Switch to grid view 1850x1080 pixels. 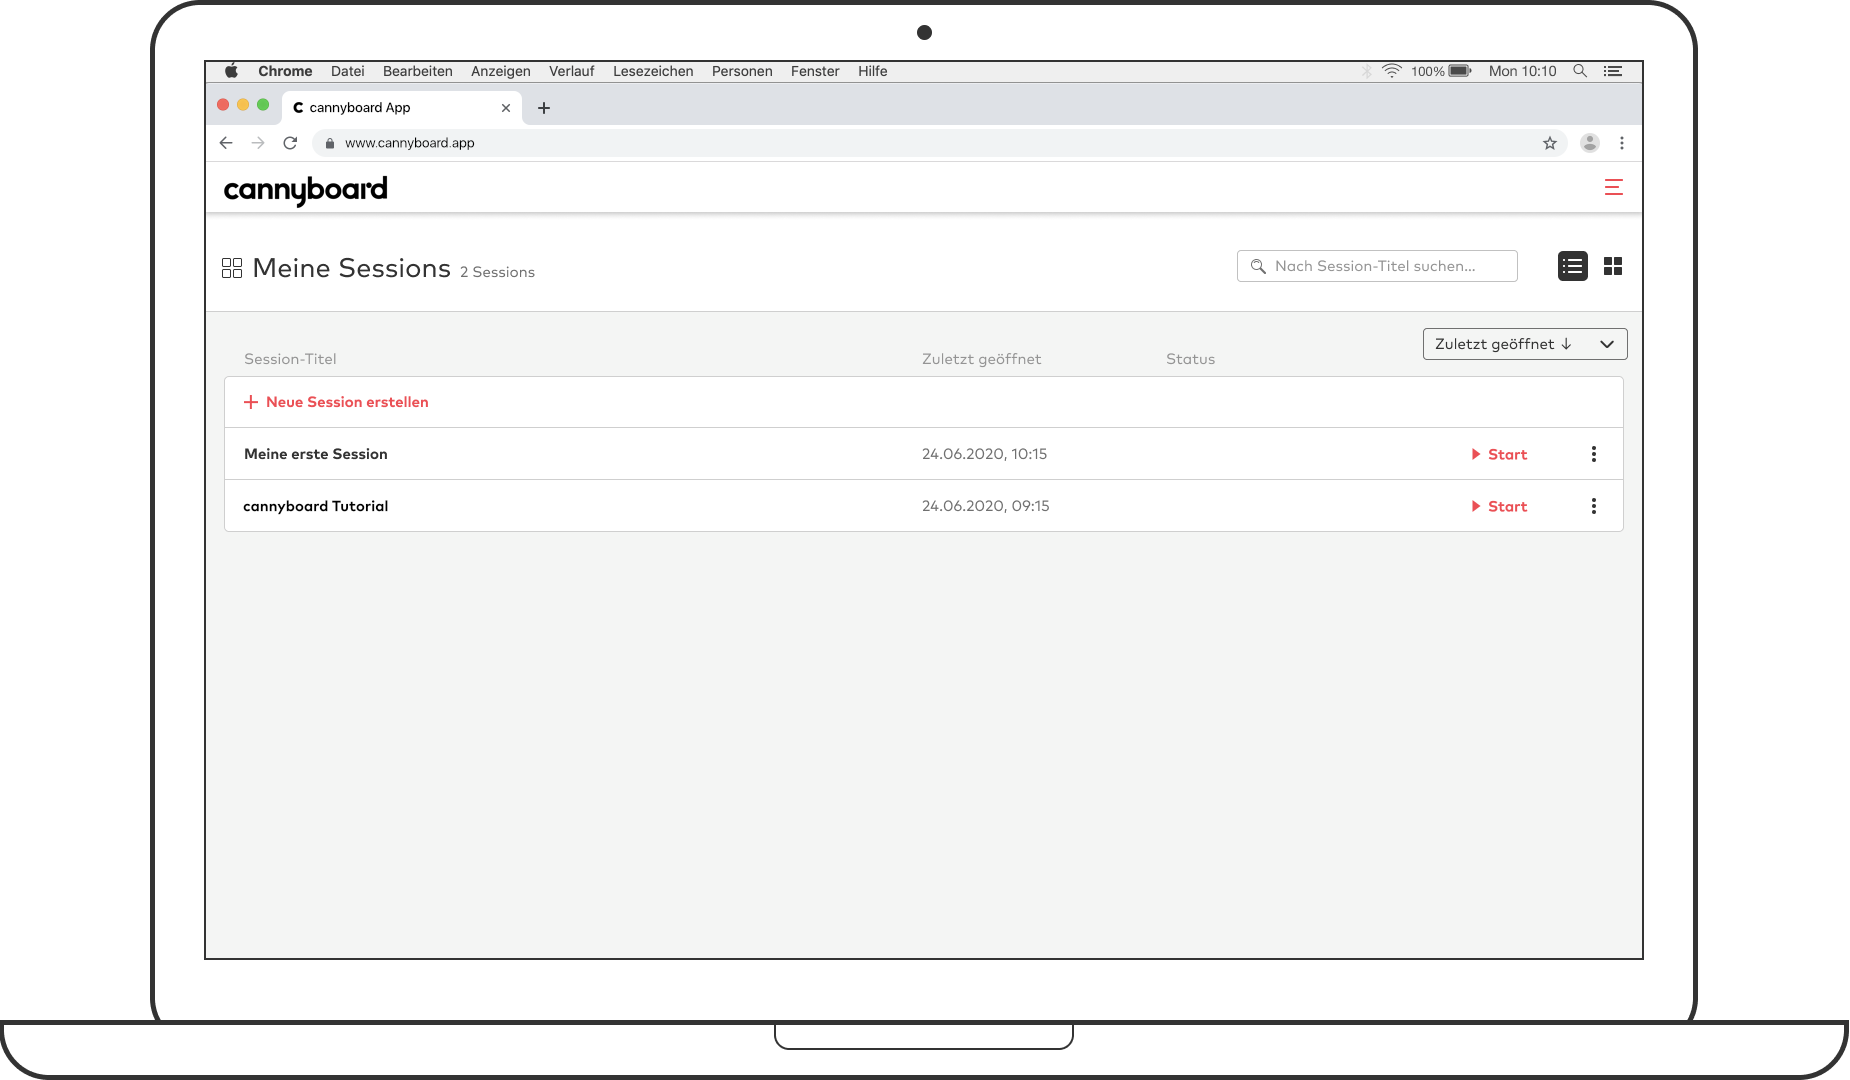[x=1613, y=266]
